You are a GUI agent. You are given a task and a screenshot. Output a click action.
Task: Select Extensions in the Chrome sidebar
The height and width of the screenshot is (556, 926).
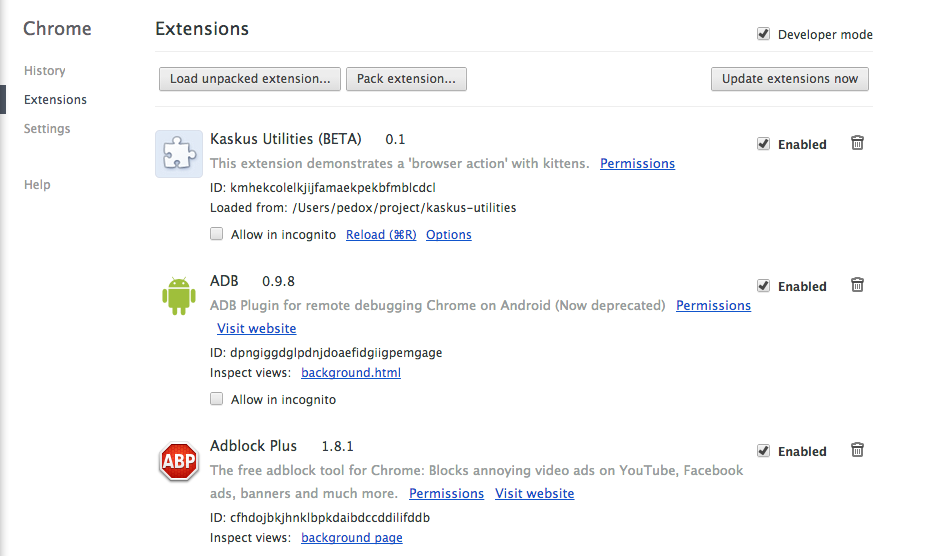coord(56,99)
